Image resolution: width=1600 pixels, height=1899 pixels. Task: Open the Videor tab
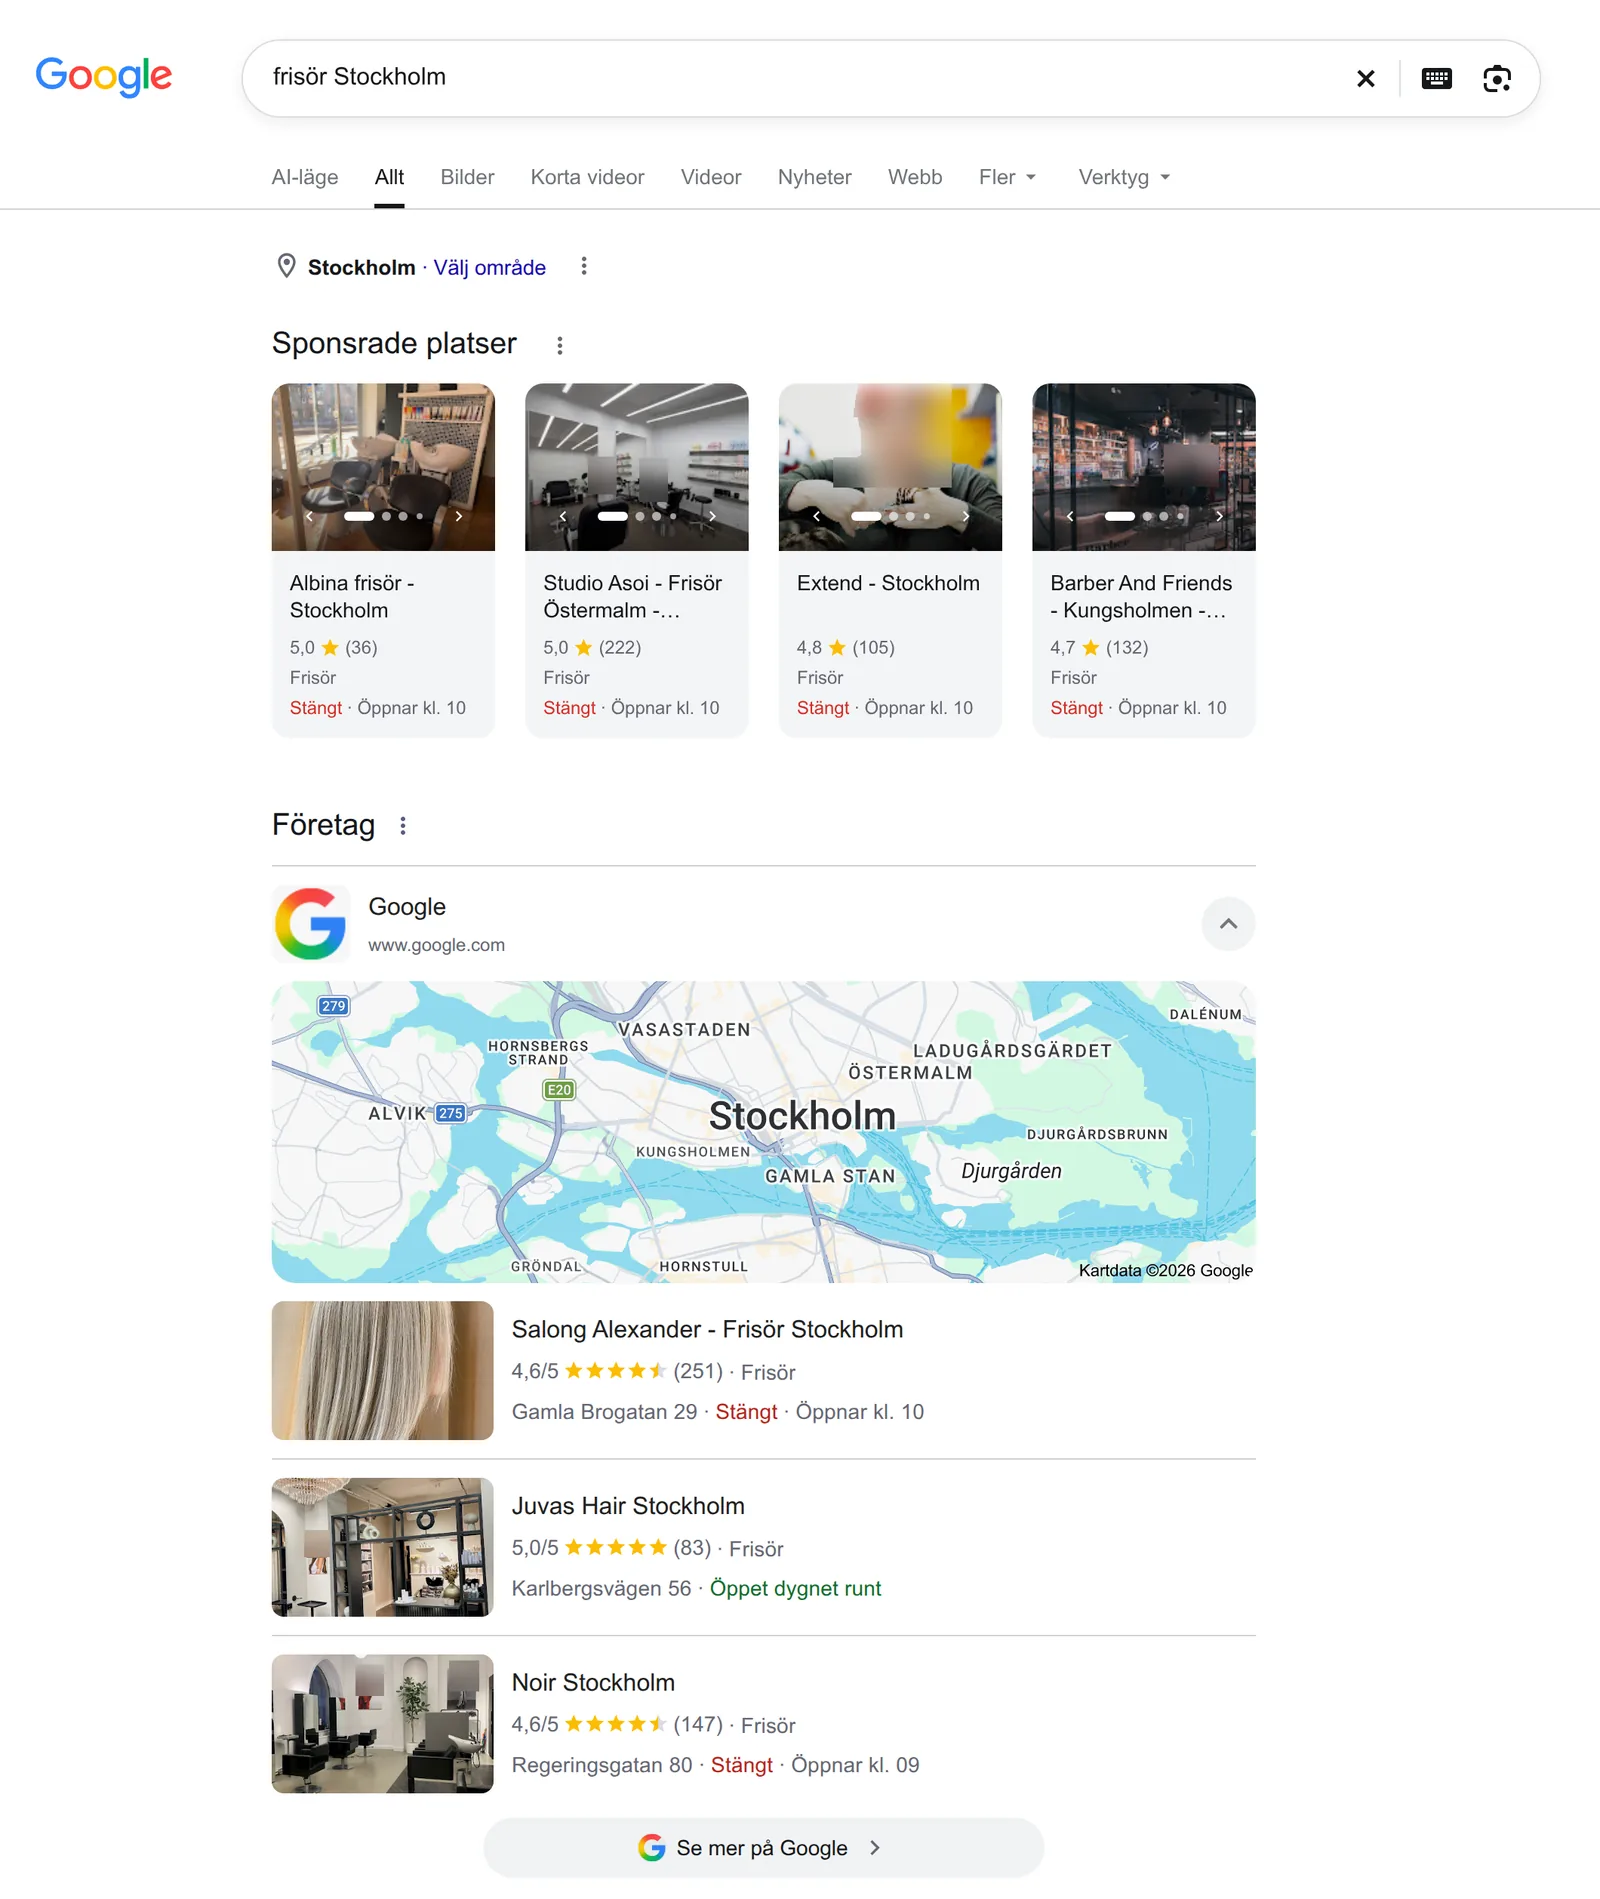tap(711, 177)
